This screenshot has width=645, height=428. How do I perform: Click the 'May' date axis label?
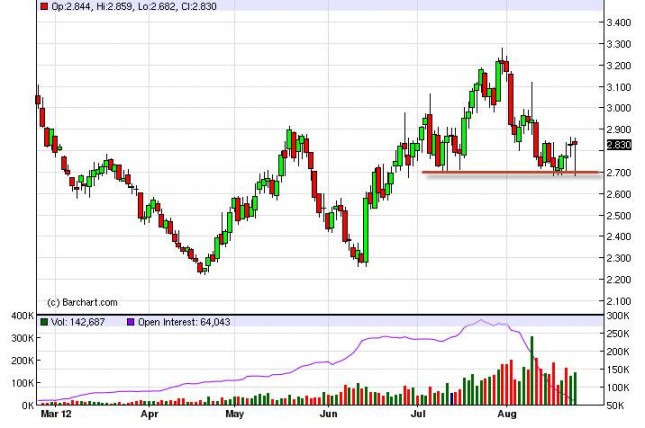click(234, 414)
